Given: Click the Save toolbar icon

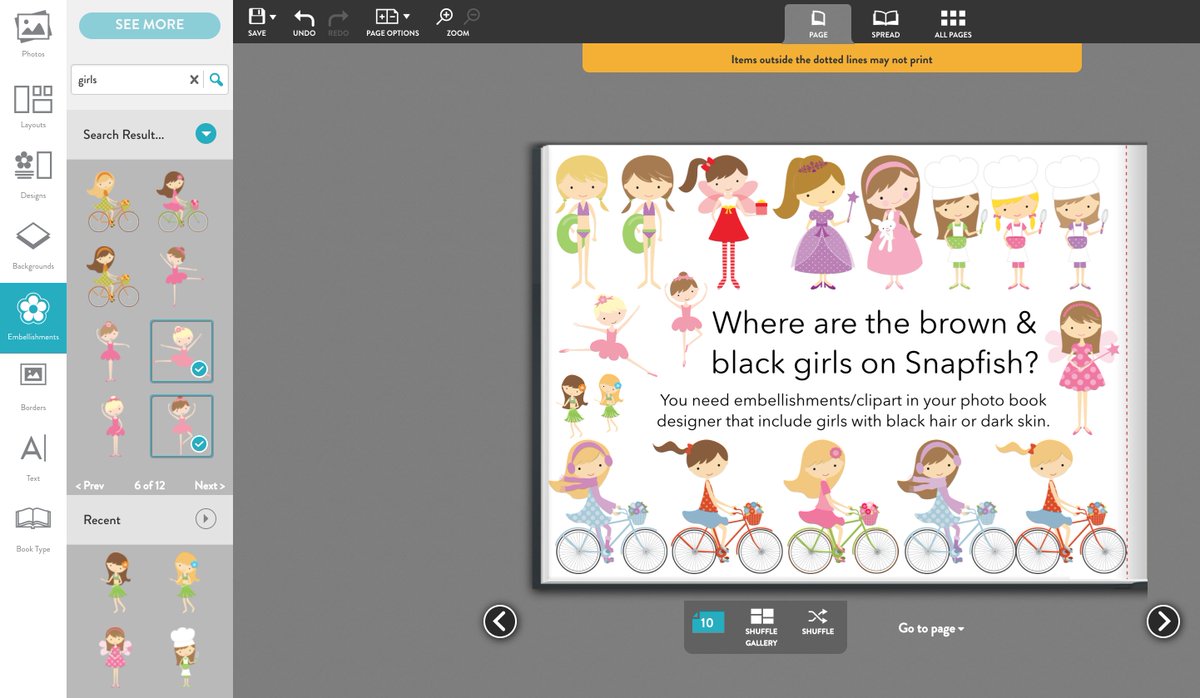Looking at the screenshot, I should coord(257,22).
